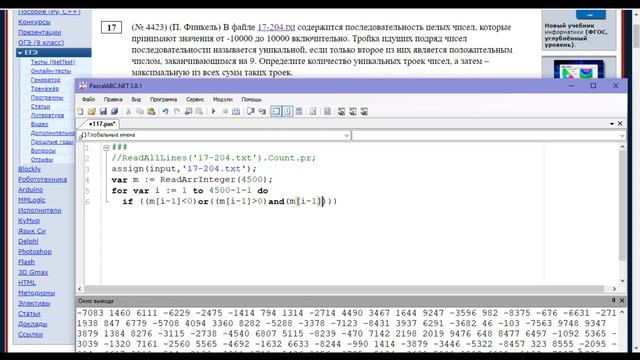Click the PascalABC.NET title bar app icon

click(x=83, y=86)
